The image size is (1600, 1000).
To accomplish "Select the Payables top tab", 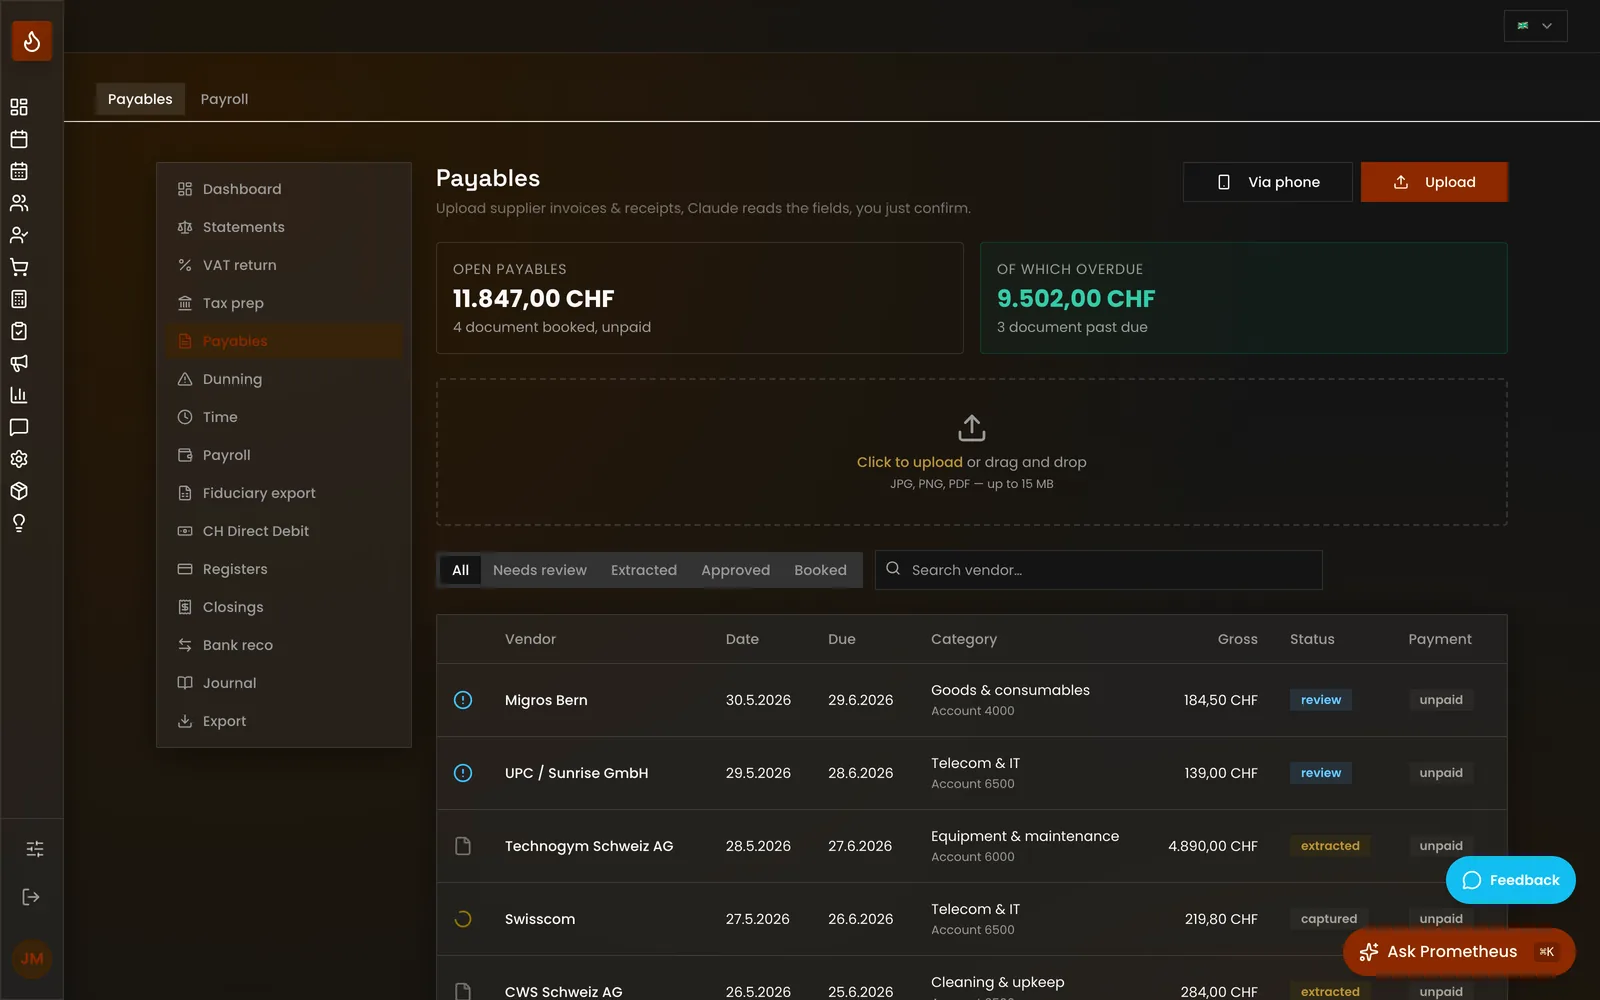I will pos(140,99).
